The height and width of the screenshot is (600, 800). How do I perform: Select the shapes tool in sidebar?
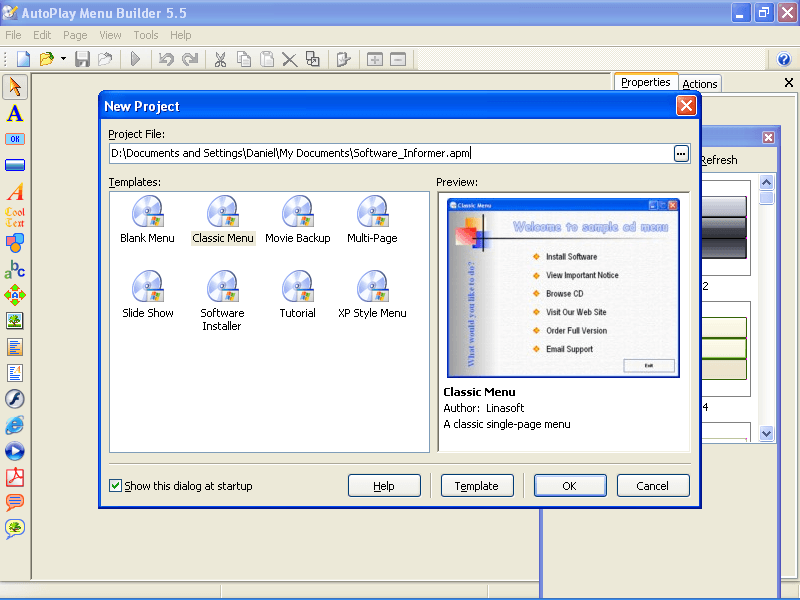[x=15, y=243]
